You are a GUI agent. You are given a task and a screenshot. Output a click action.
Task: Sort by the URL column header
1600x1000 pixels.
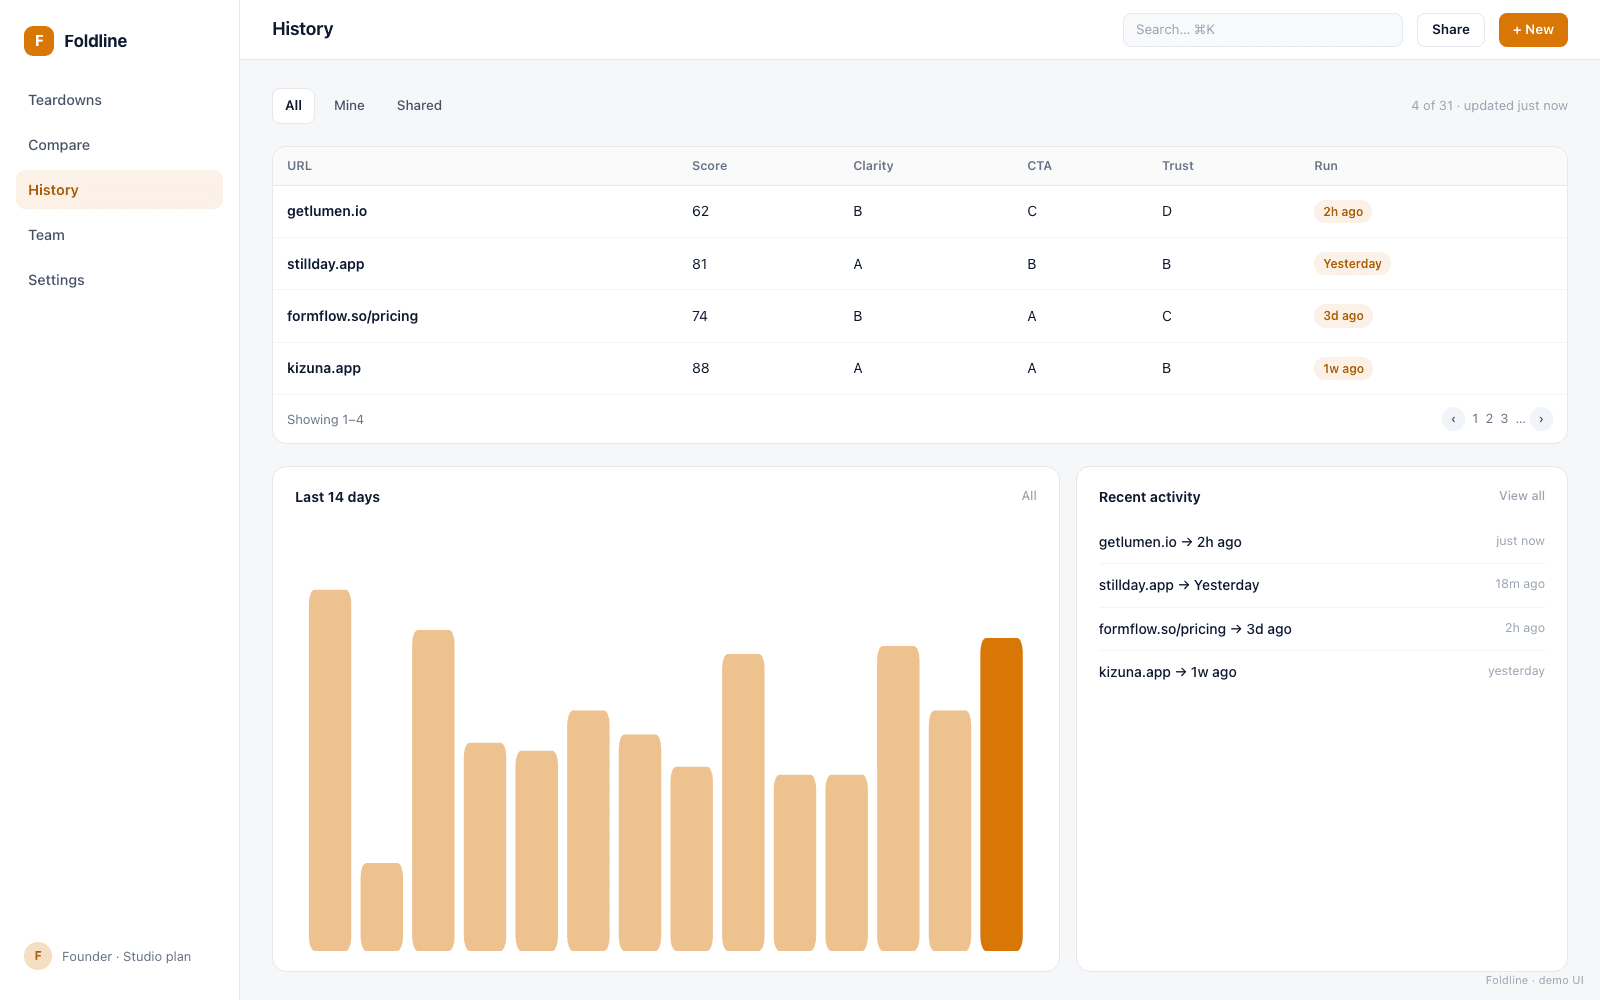click(299, 166)
